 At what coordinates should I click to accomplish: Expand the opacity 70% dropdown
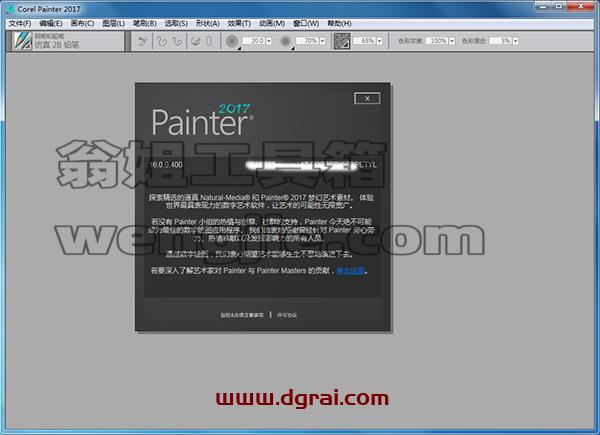322,41
